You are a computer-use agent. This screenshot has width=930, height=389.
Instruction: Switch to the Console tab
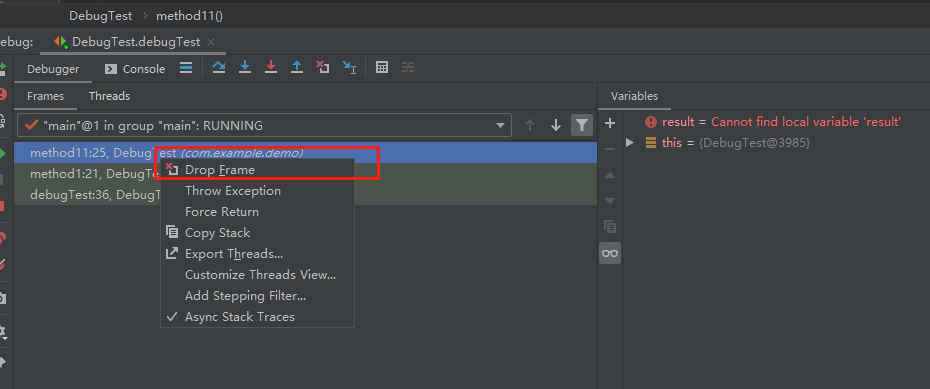coord(135,69)
